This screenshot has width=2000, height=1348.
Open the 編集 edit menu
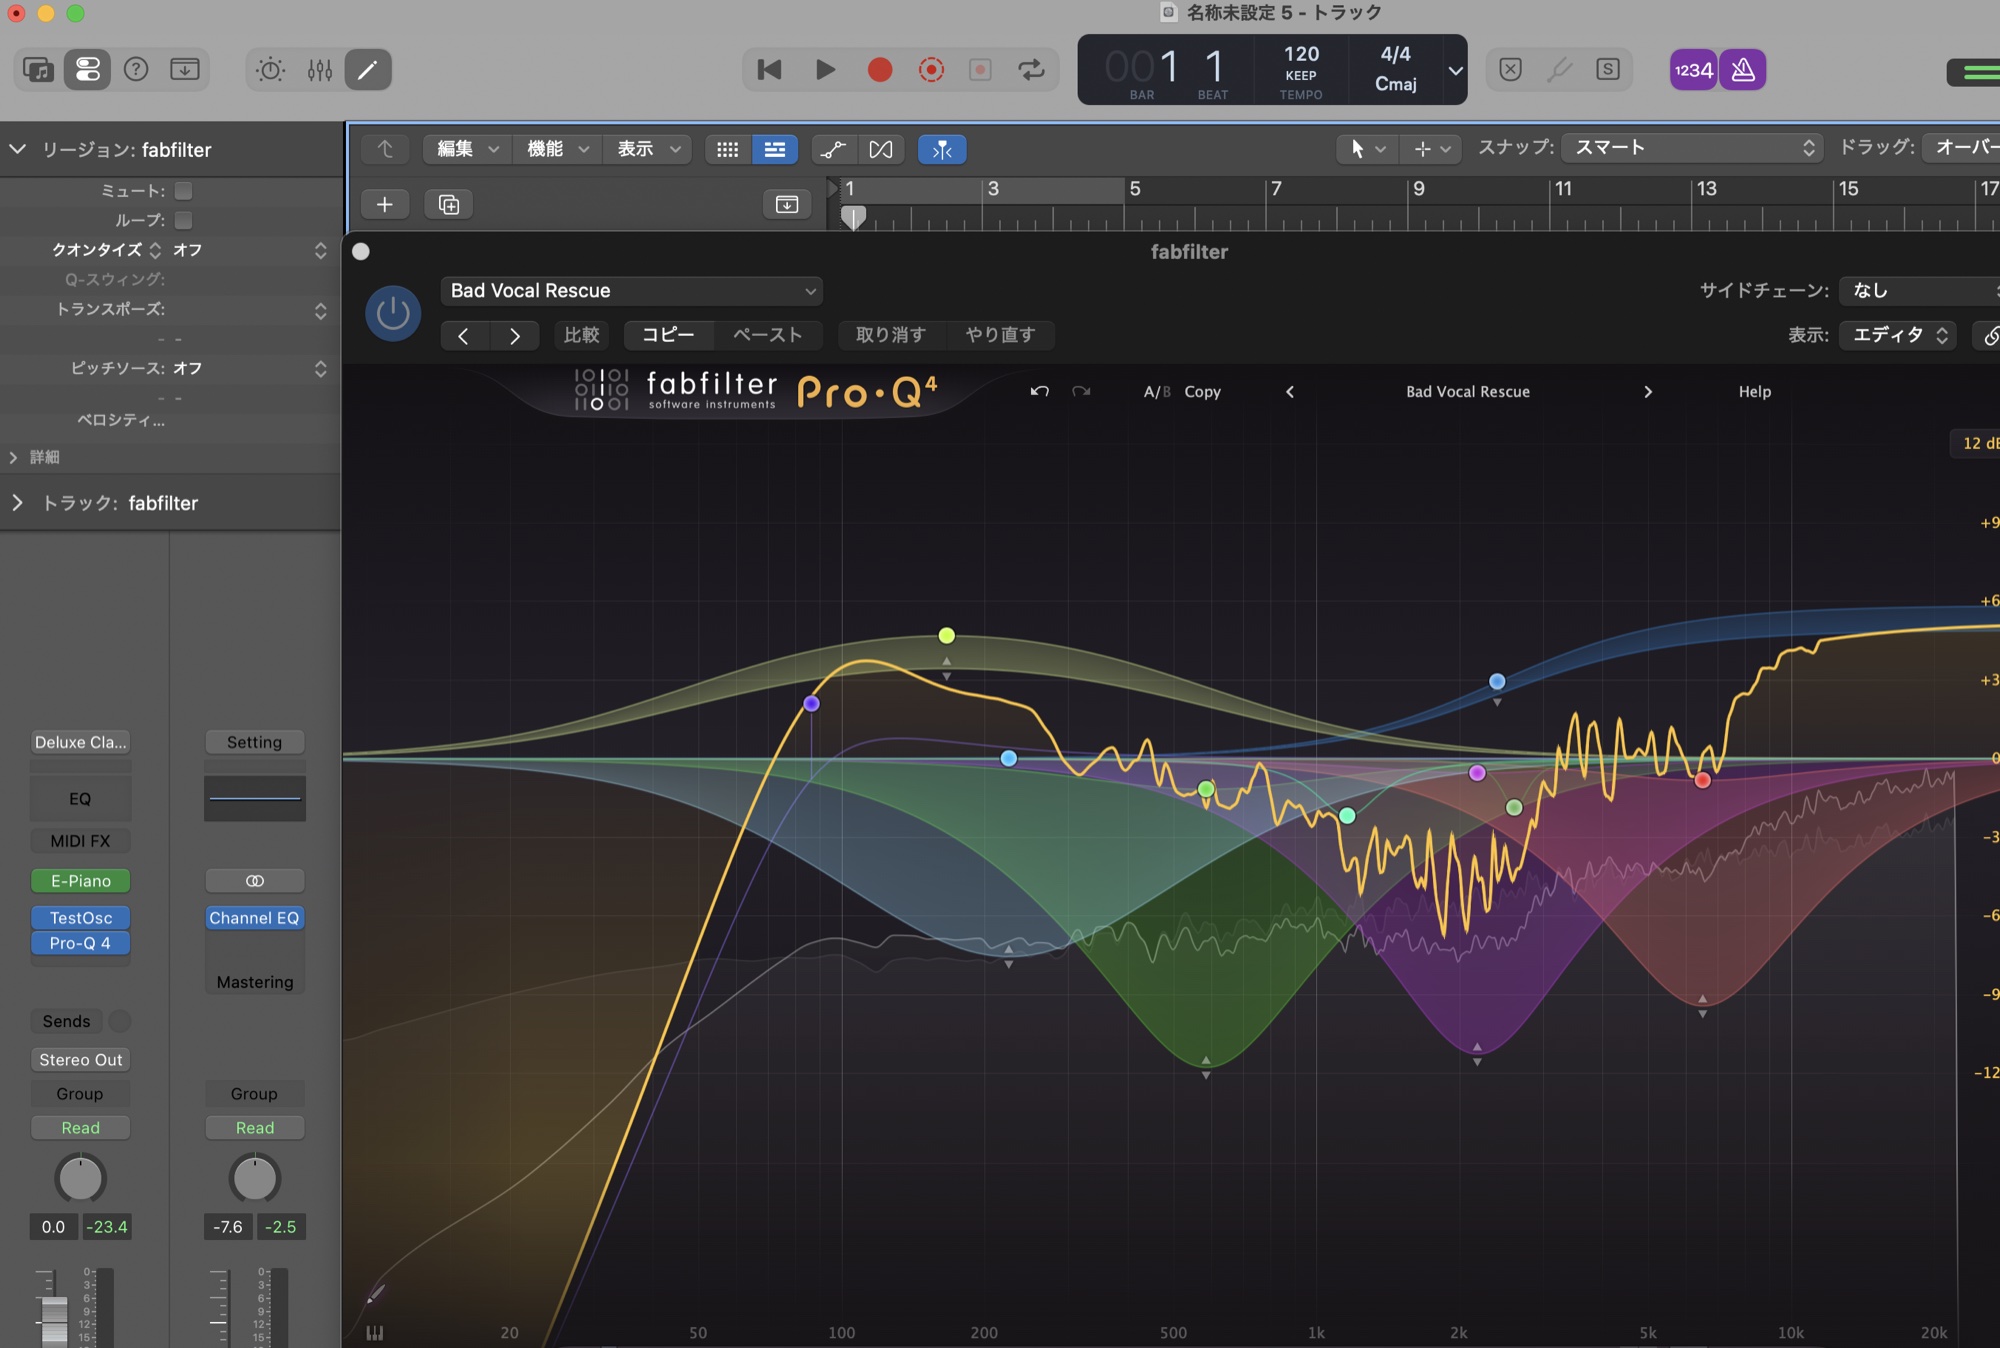point(467,149)
